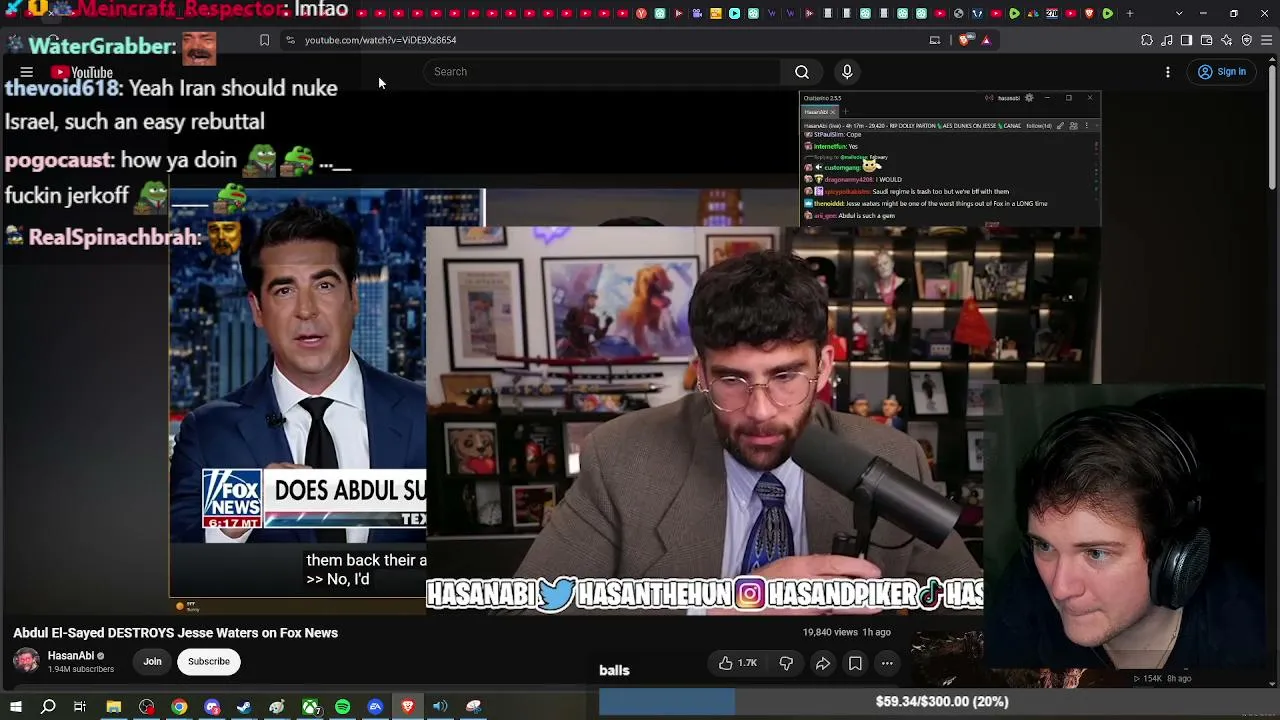The width and height of the screenshot is (1280, 720).
Task: Start voice search with the microphone
Action: [847, 72]
